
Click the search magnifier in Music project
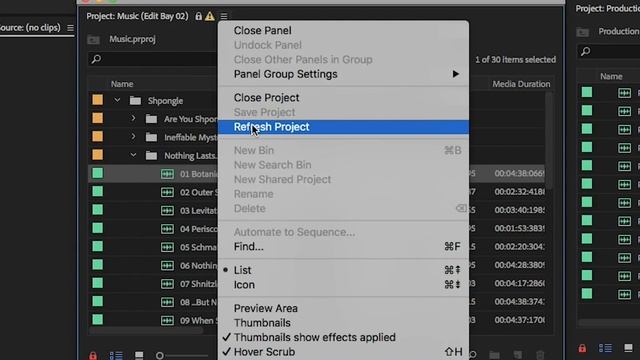tap(96, 59)
